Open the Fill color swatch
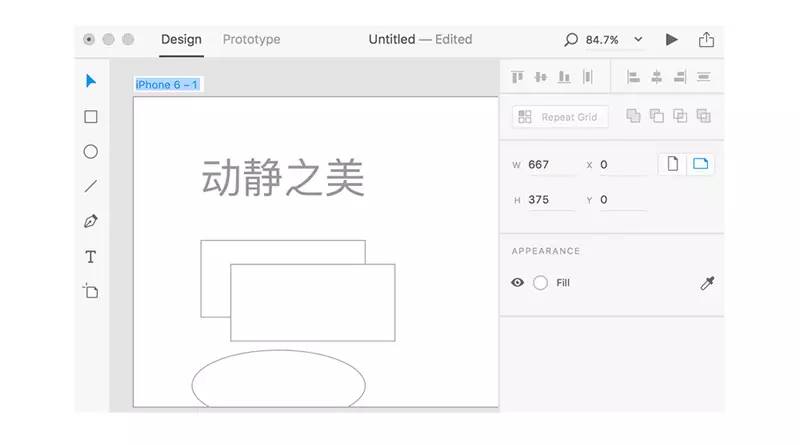Screen dimensions: 800x445 pos(541,283)
